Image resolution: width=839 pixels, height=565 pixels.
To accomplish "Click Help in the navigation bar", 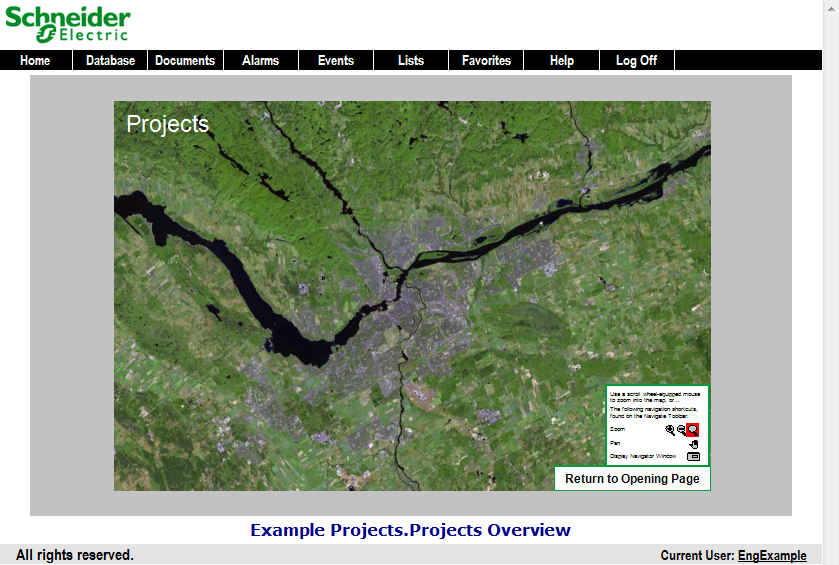I will pos(561,61).
